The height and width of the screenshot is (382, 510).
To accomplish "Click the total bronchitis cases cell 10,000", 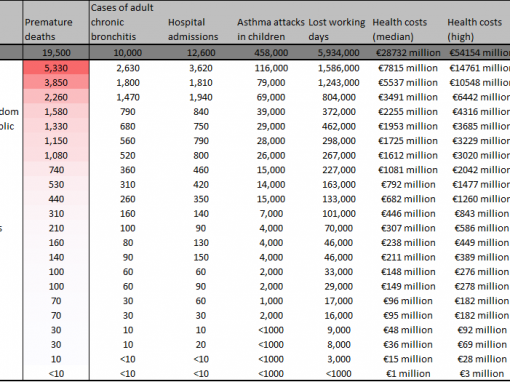I will [x=128, y=53].
